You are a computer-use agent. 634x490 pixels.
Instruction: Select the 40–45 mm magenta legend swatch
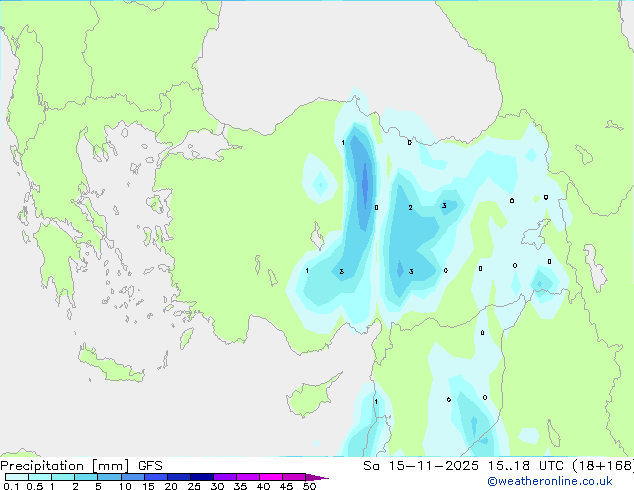[271, 477]
